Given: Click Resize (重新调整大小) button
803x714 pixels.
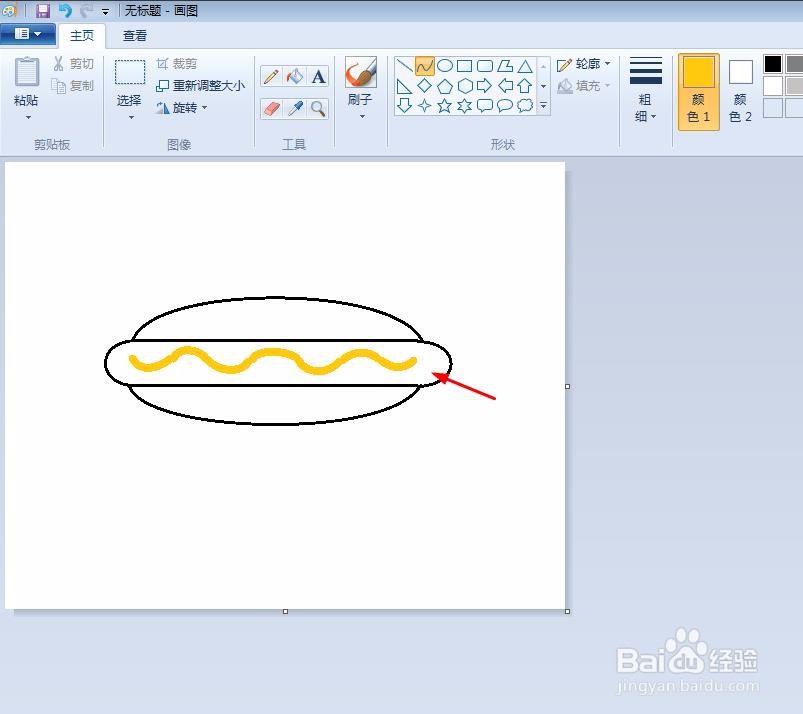Looking at the screenshot, I should pyautogui.click(x=201, y=86).
